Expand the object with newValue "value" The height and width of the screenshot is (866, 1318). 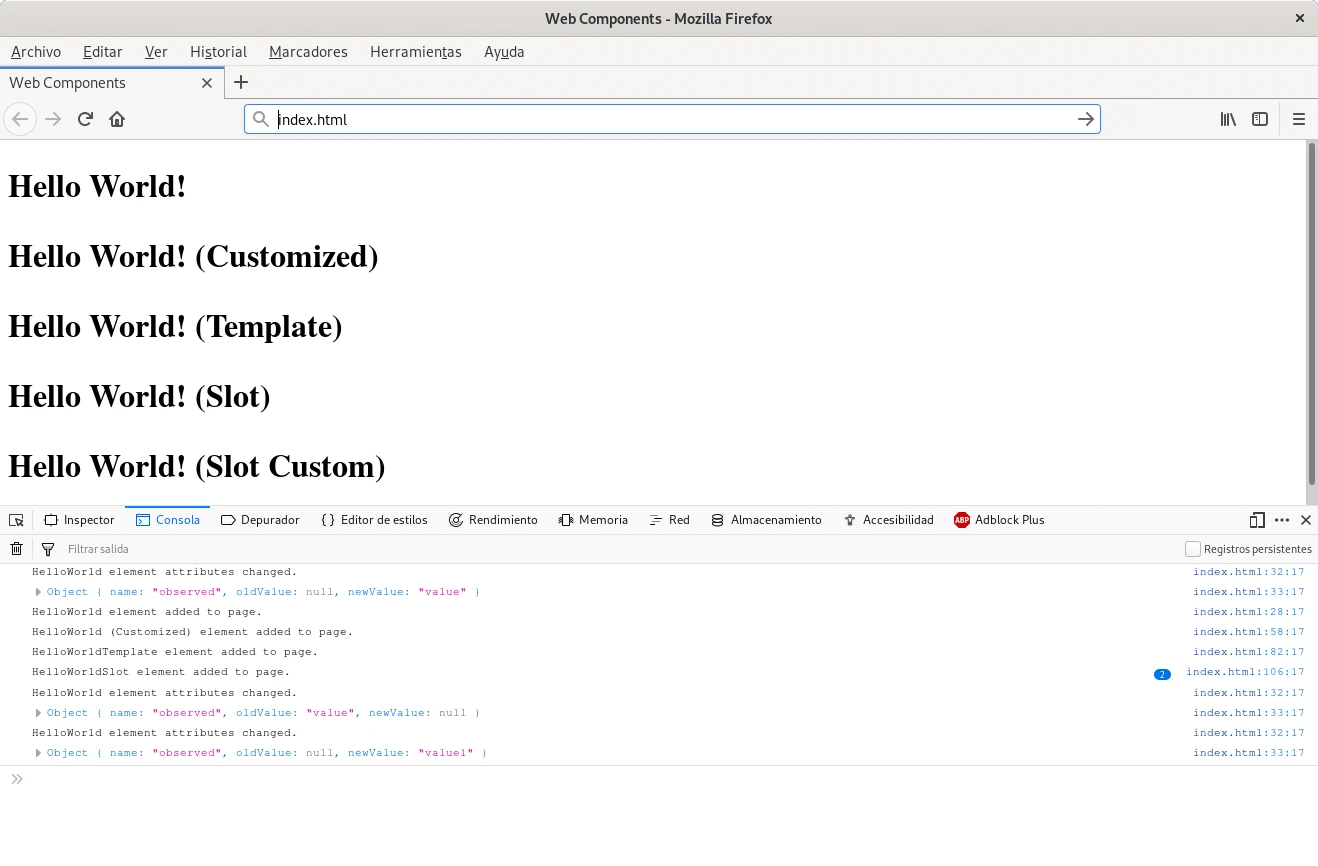[39, 592]
